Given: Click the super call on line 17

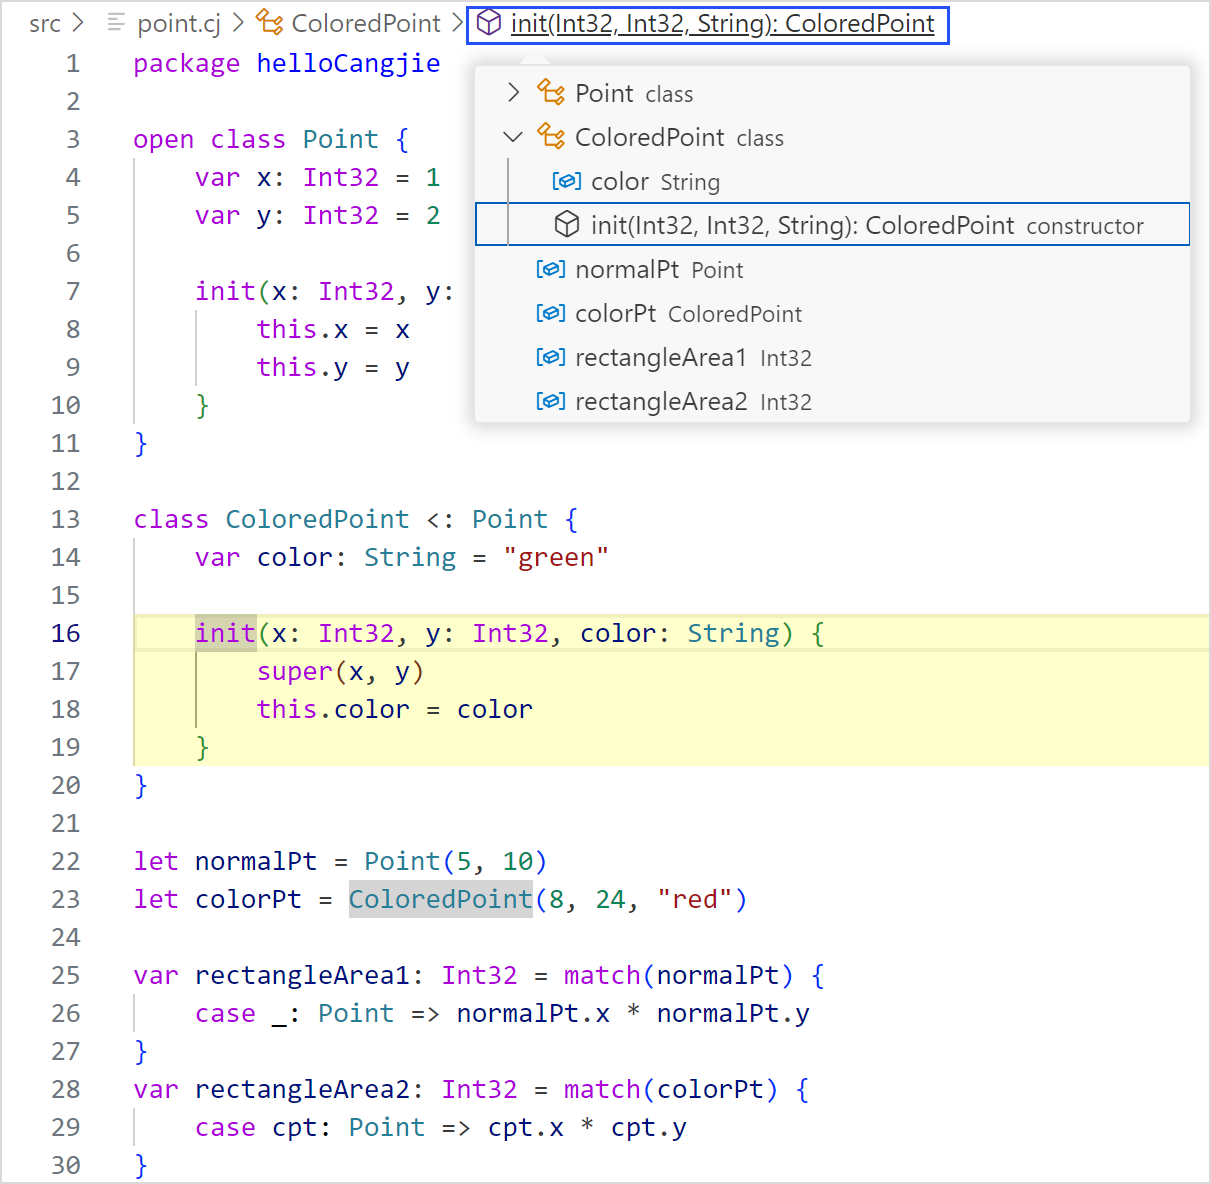Looking at the screenshot, I should [295, 671].
